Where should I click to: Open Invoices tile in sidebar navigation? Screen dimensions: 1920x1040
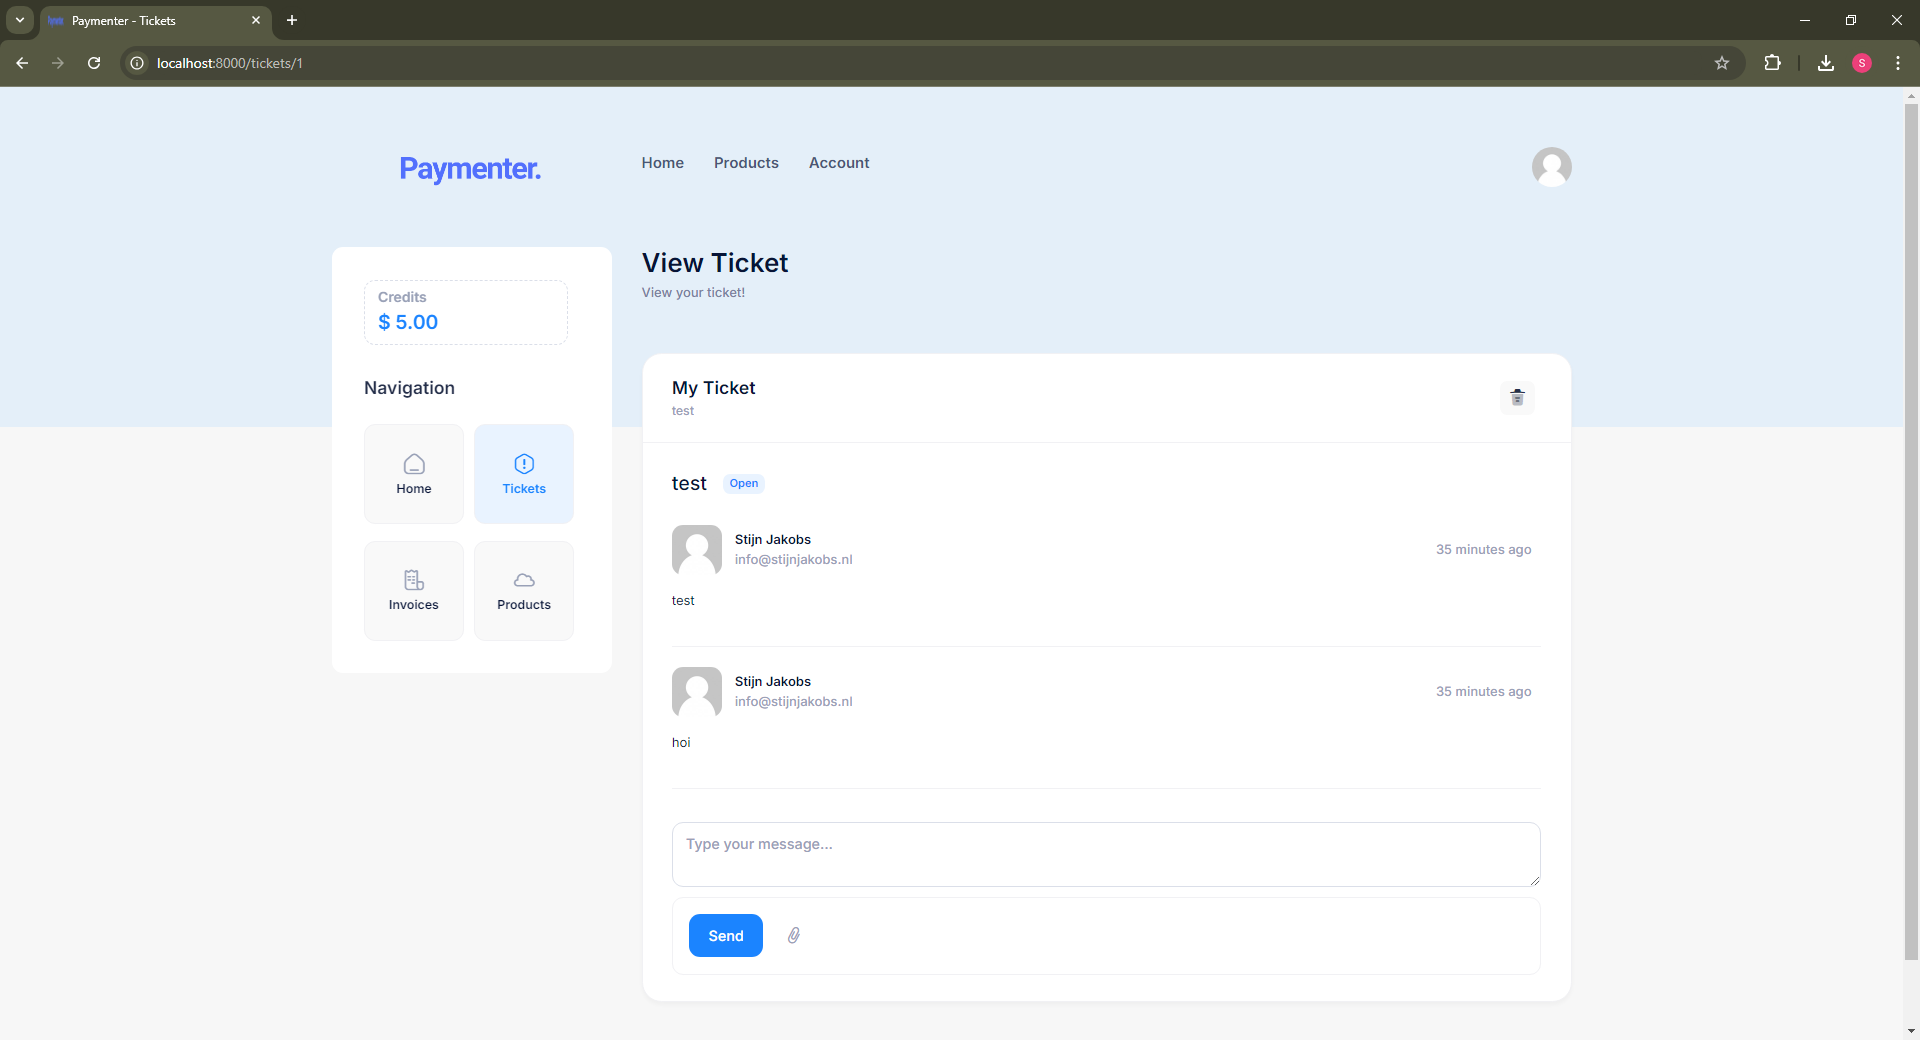point(414,591)
